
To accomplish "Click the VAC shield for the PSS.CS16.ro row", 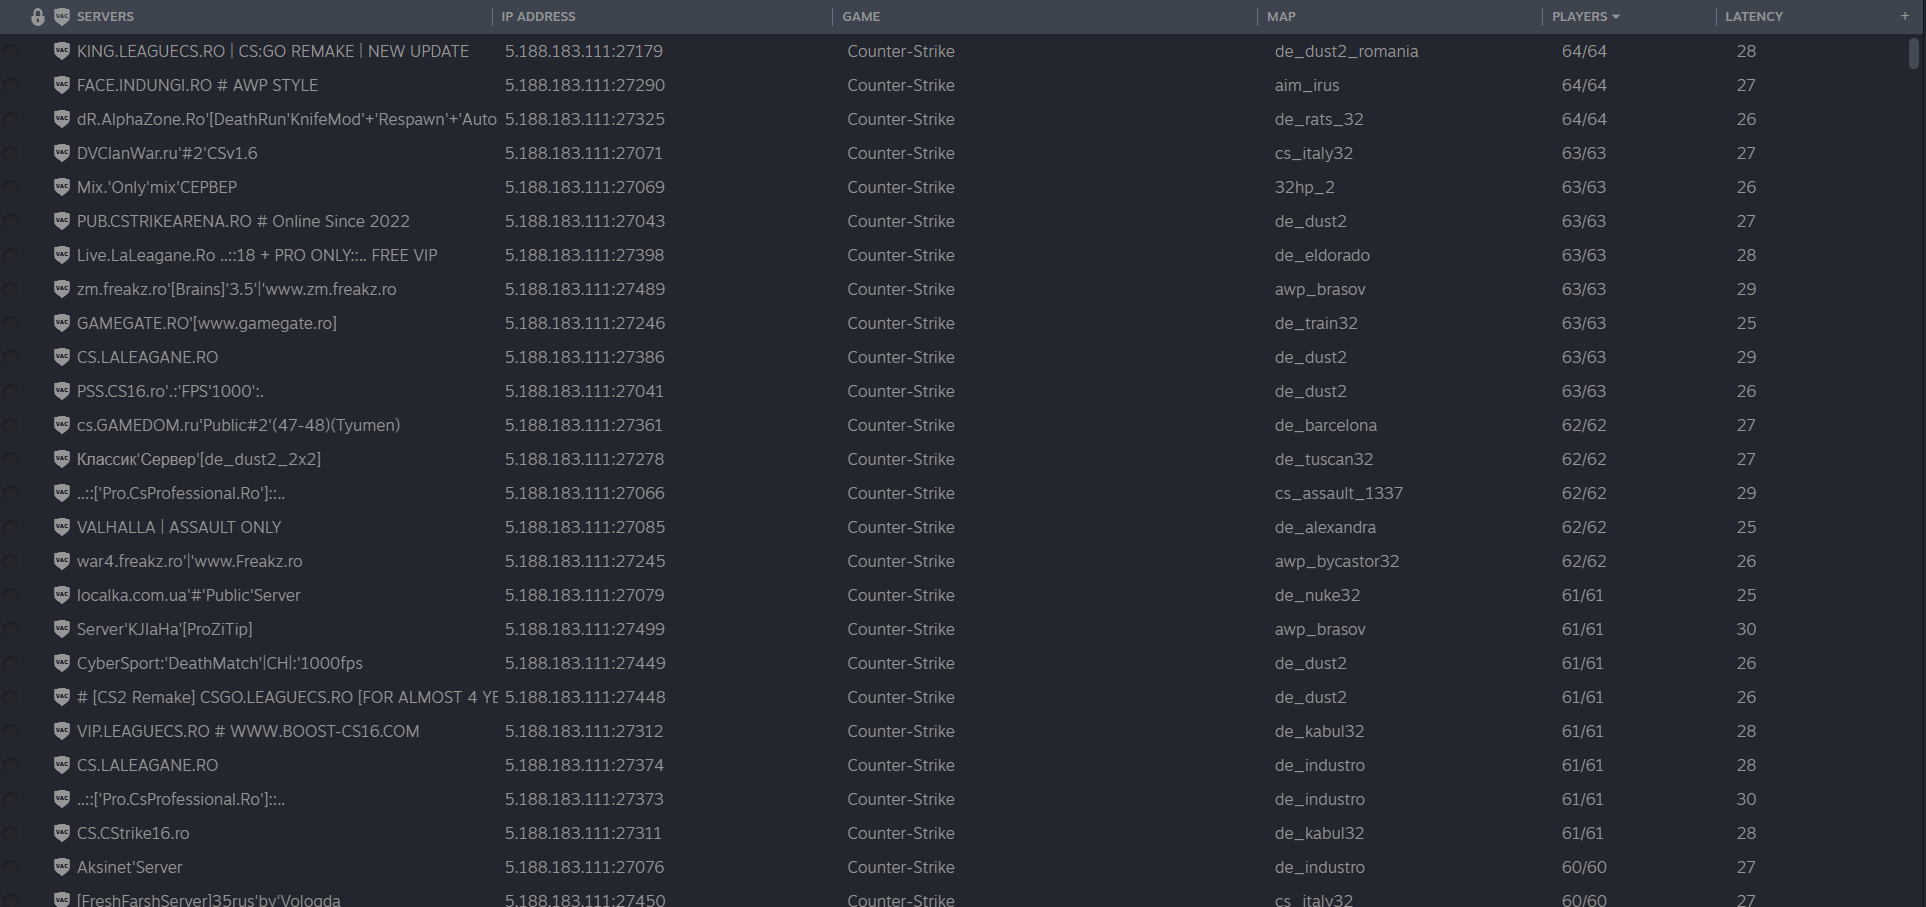I will click(62, 391).
